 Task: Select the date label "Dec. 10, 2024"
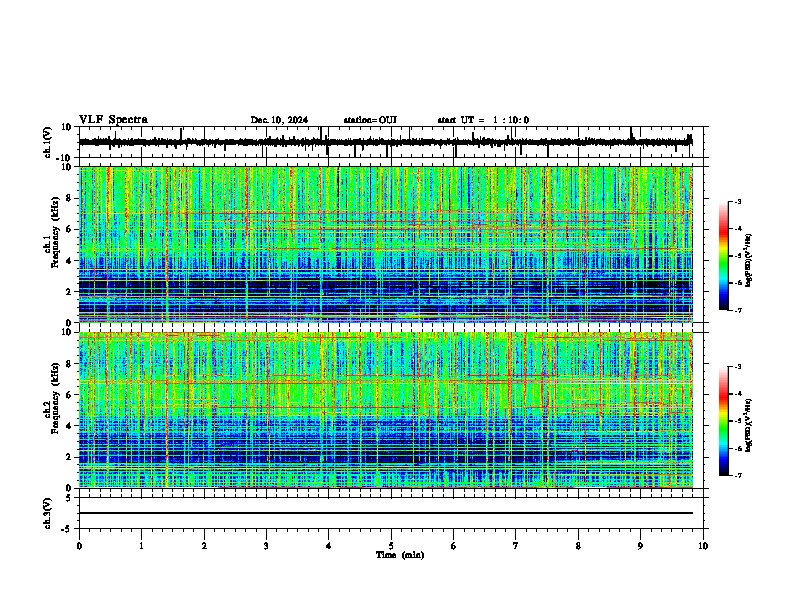click(x=279, y=120)
